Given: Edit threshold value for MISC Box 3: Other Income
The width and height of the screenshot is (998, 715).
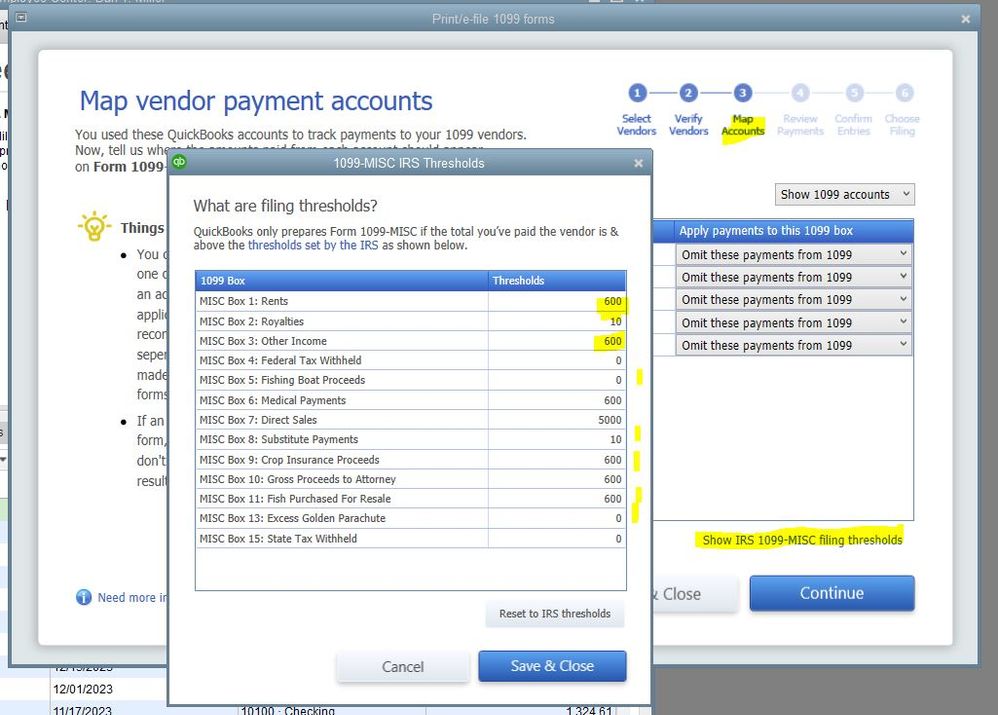Looking at the screenshot, I should (557, 341).
